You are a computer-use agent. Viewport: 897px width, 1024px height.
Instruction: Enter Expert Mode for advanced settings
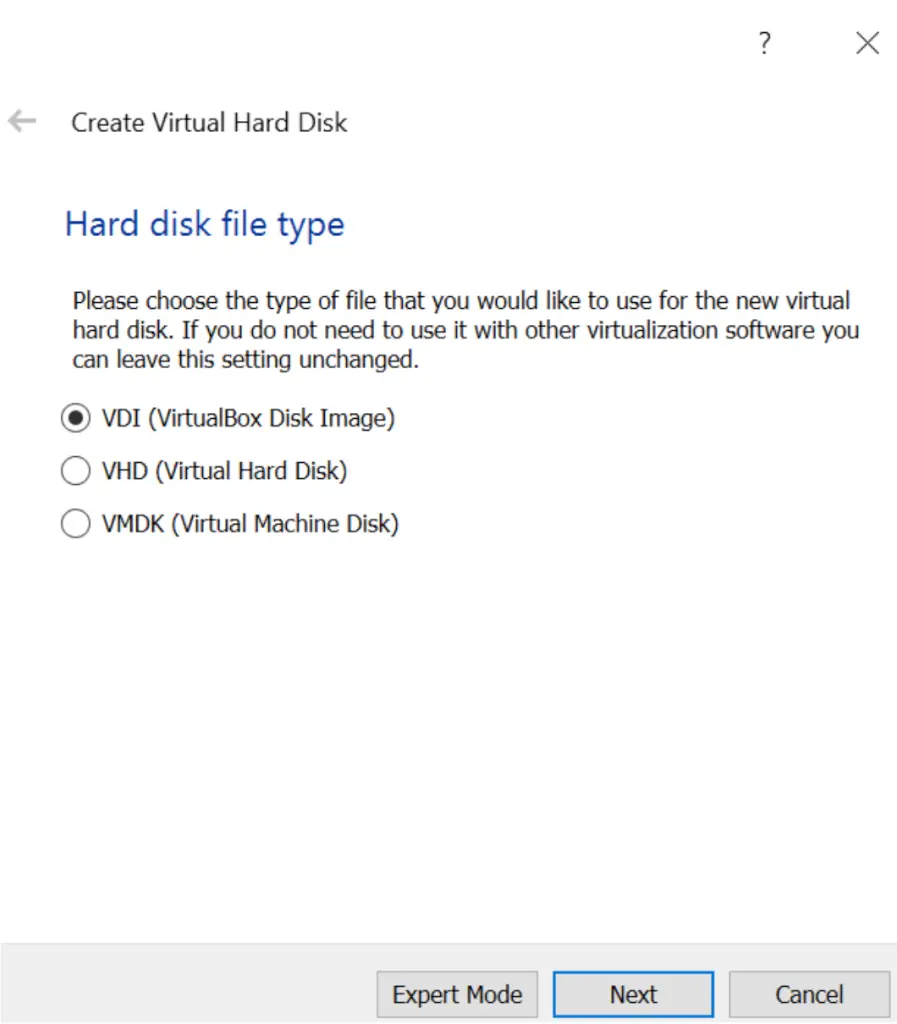click(x=457, y=994)
